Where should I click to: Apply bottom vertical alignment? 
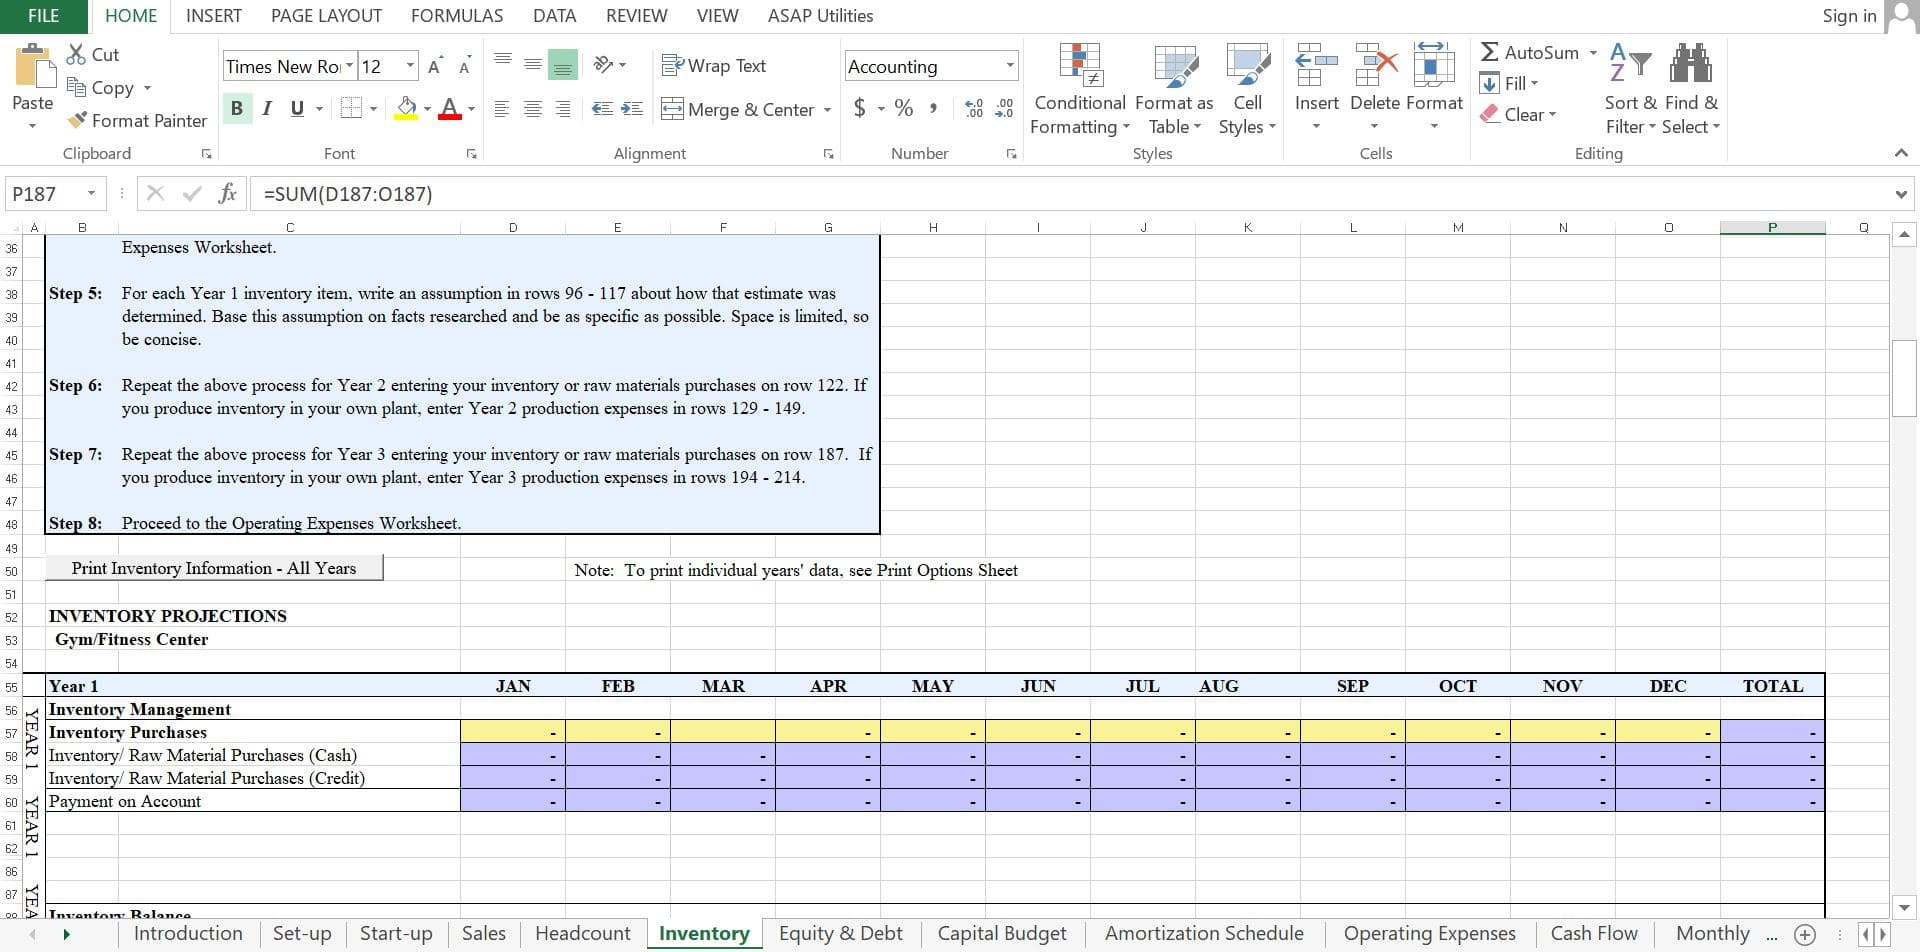pos(563,65)
